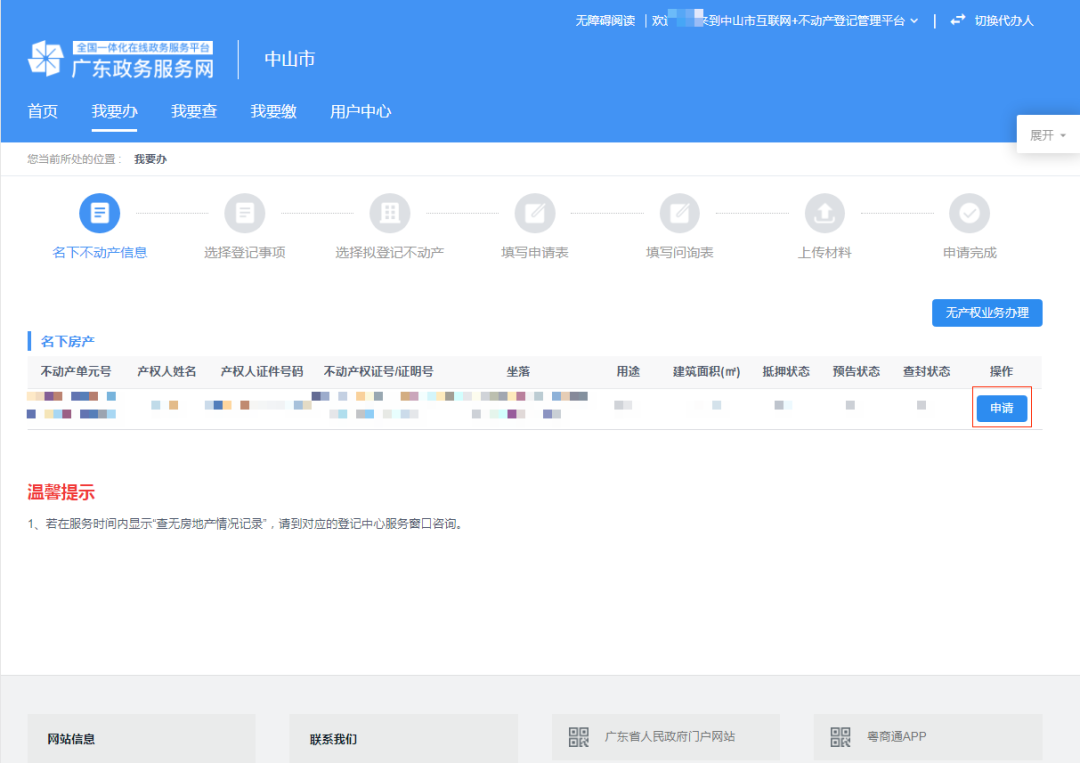Select the 上传材料 upload icon

click(x=824, y=213)
